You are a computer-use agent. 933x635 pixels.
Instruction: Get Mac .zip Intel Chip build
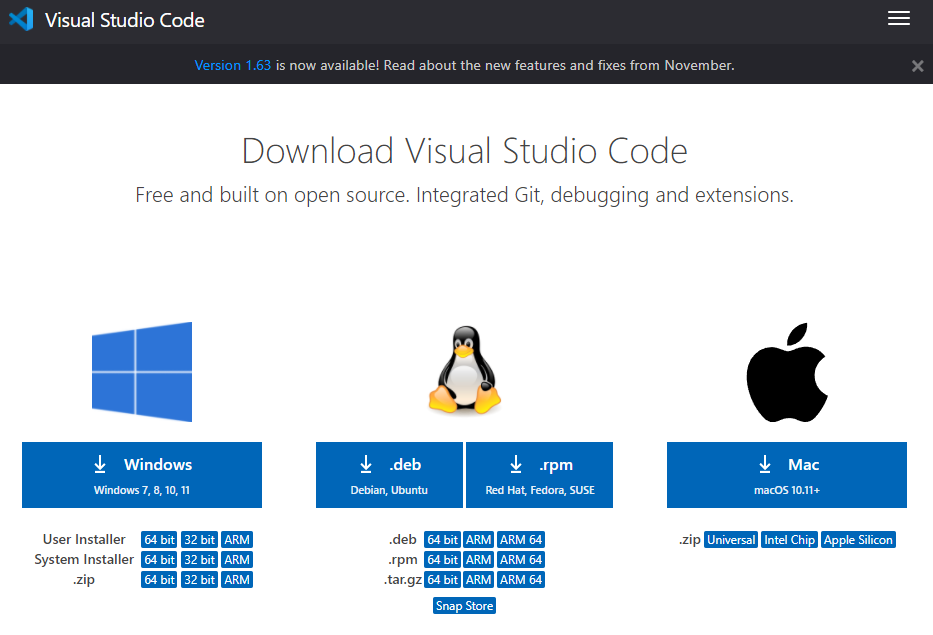coord(789,540)
